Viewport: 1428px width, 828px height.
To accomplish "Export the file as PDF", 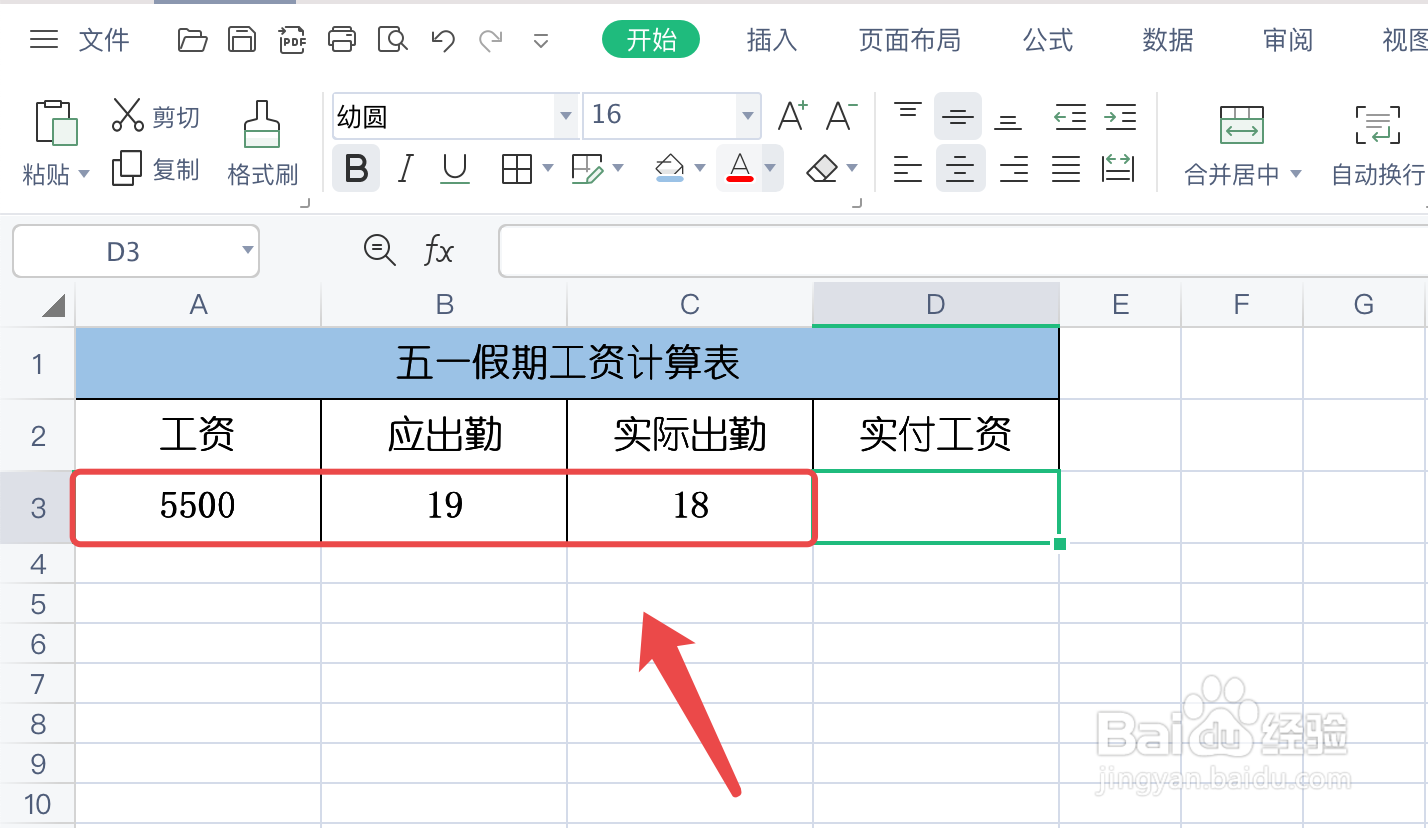I will tap(292, 40).
